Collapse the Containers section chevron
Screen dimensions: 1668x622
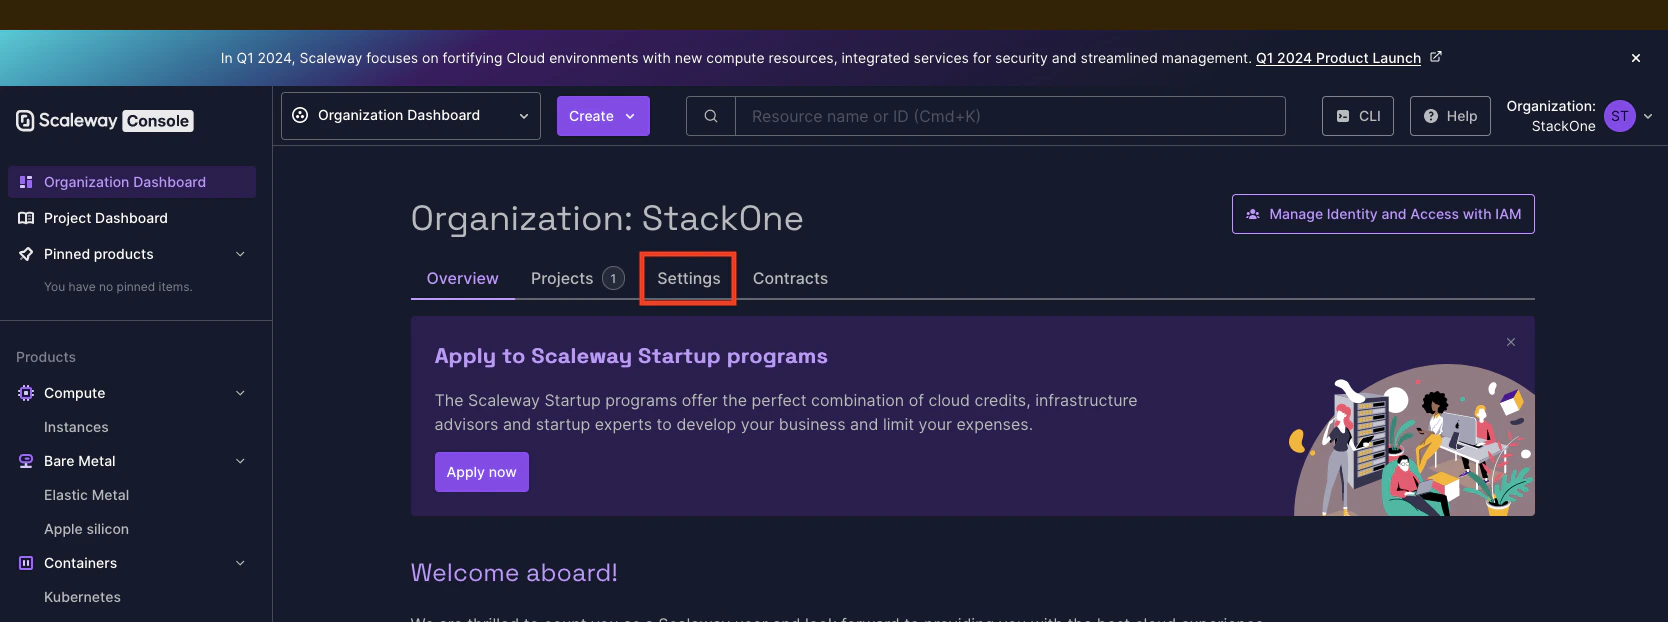[x=240, y=563]
